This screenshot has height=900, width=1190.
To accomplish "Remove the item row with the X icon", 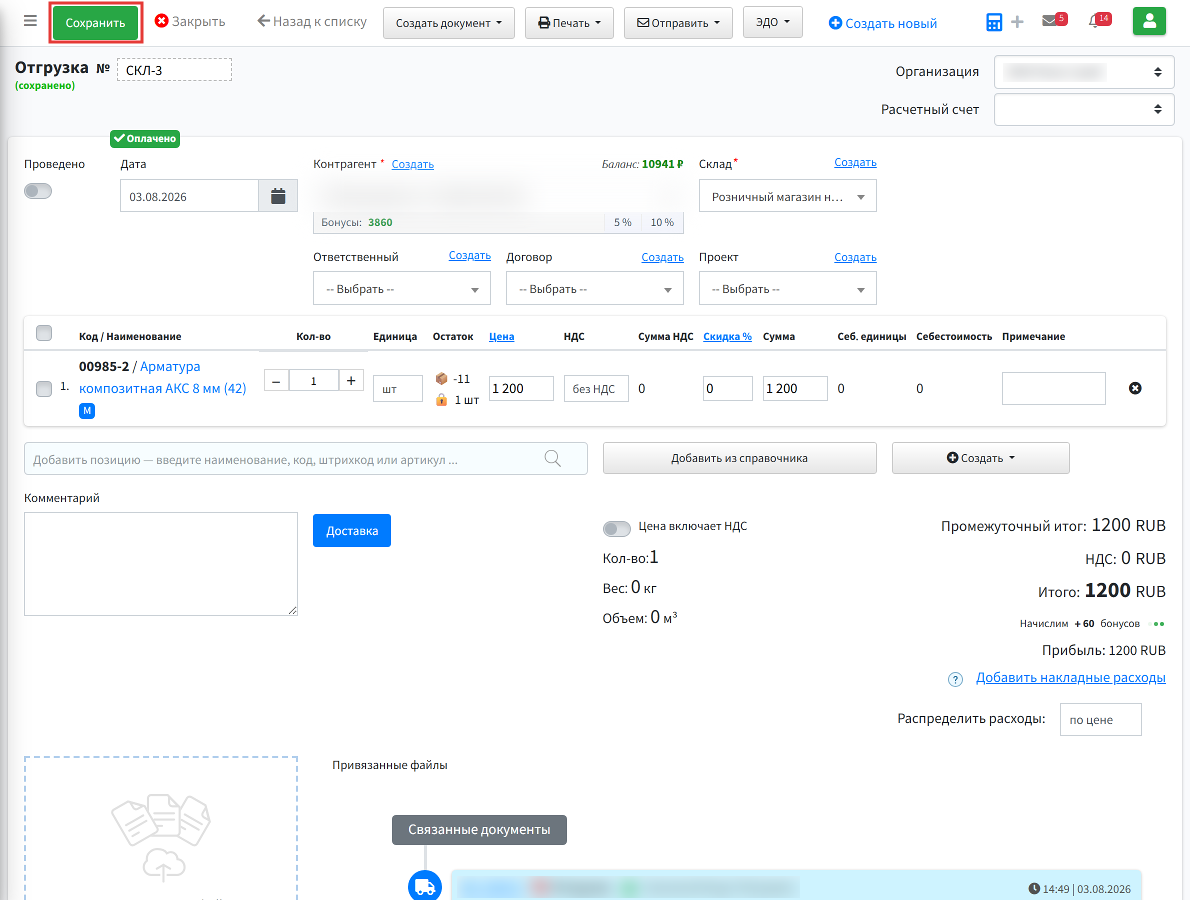I will pos(1135,389).
